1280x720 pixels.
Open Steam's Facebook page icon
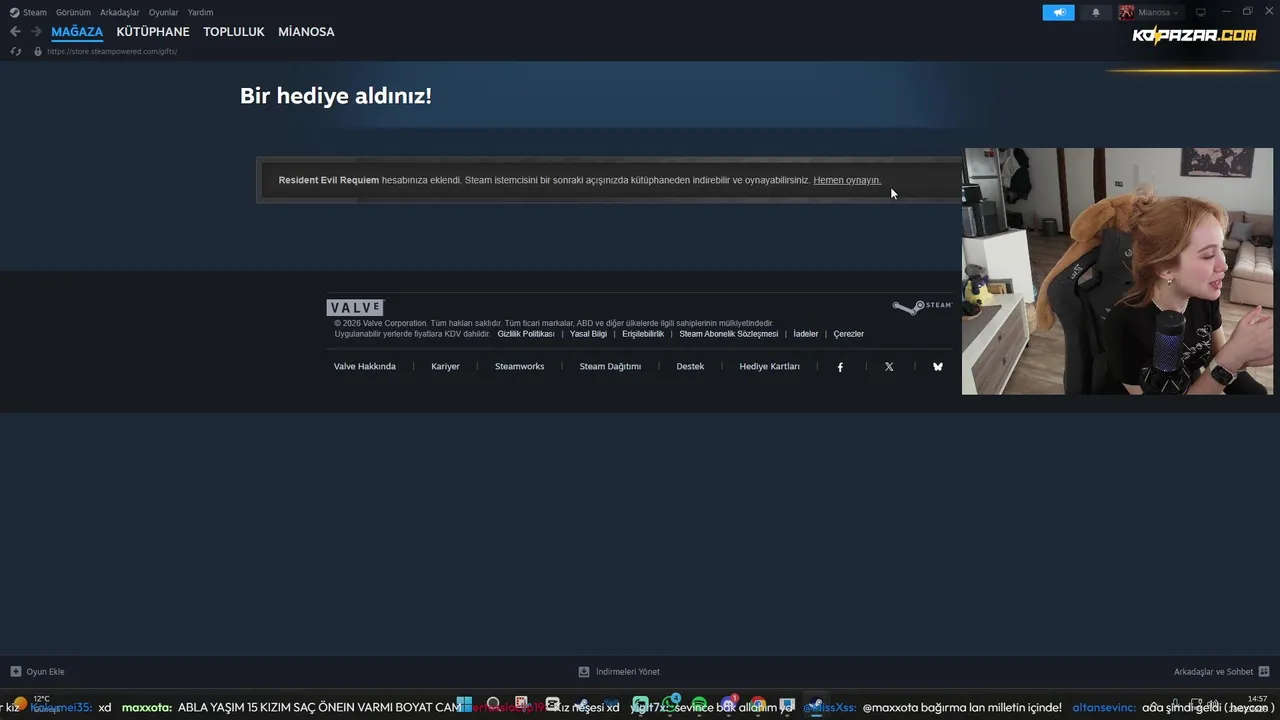[x=840, y=367]
